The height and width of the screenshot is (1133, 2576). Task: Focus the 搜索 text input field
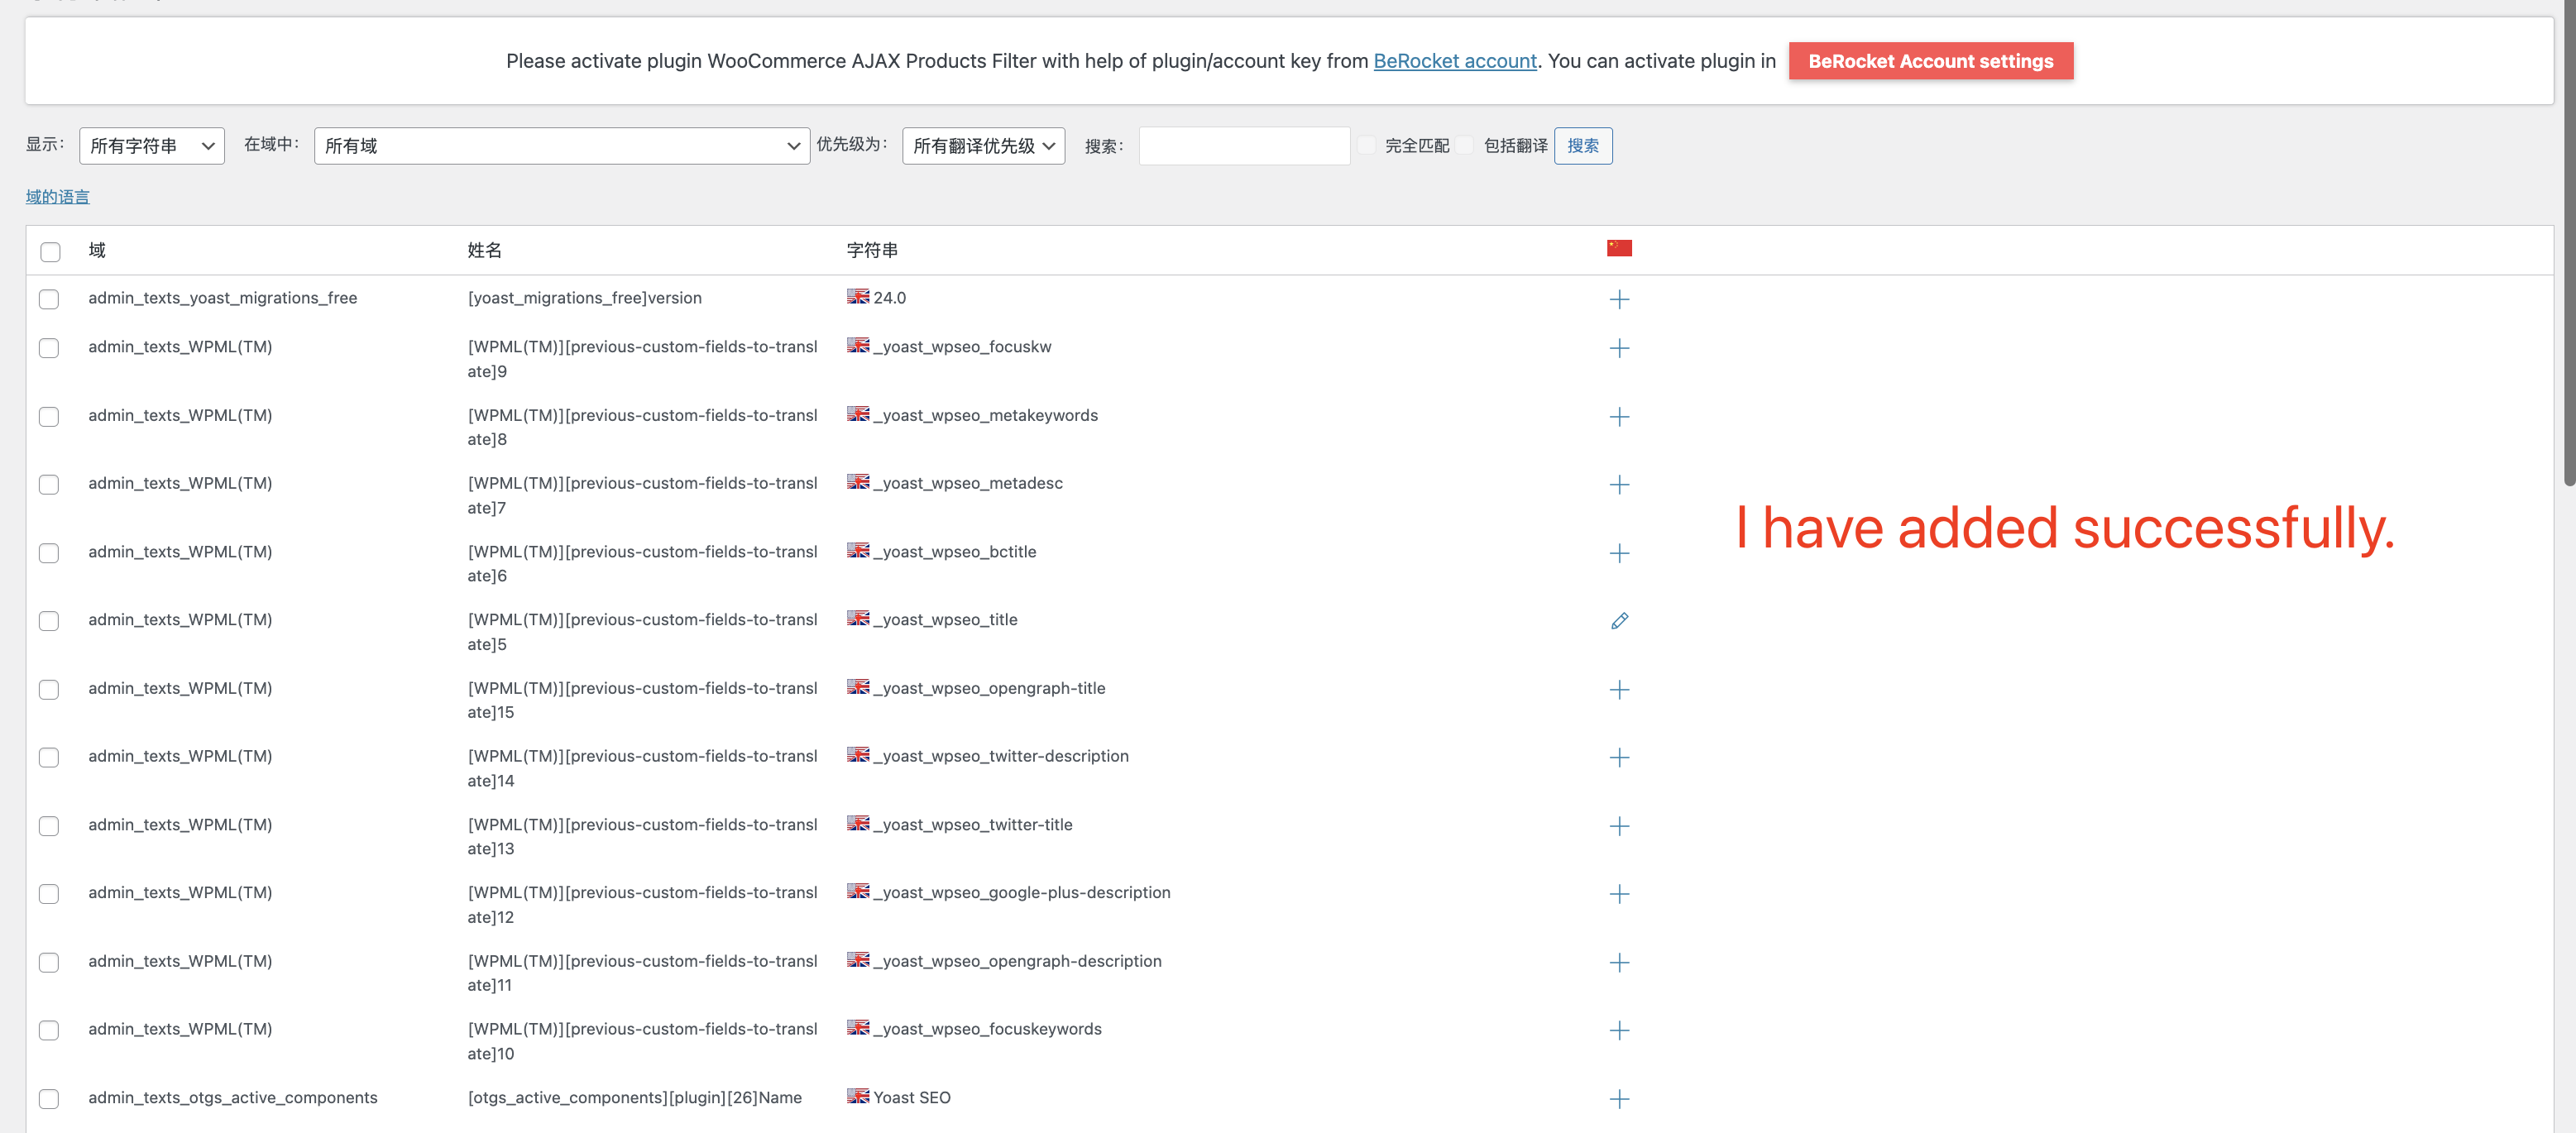[x=1244, y=146]
